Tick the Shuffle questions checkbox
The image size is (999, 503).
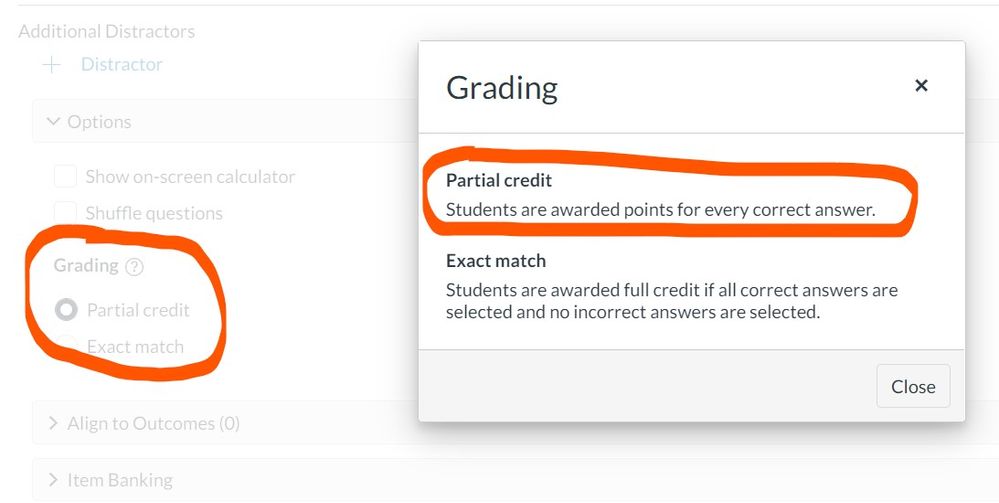point(66,212)
